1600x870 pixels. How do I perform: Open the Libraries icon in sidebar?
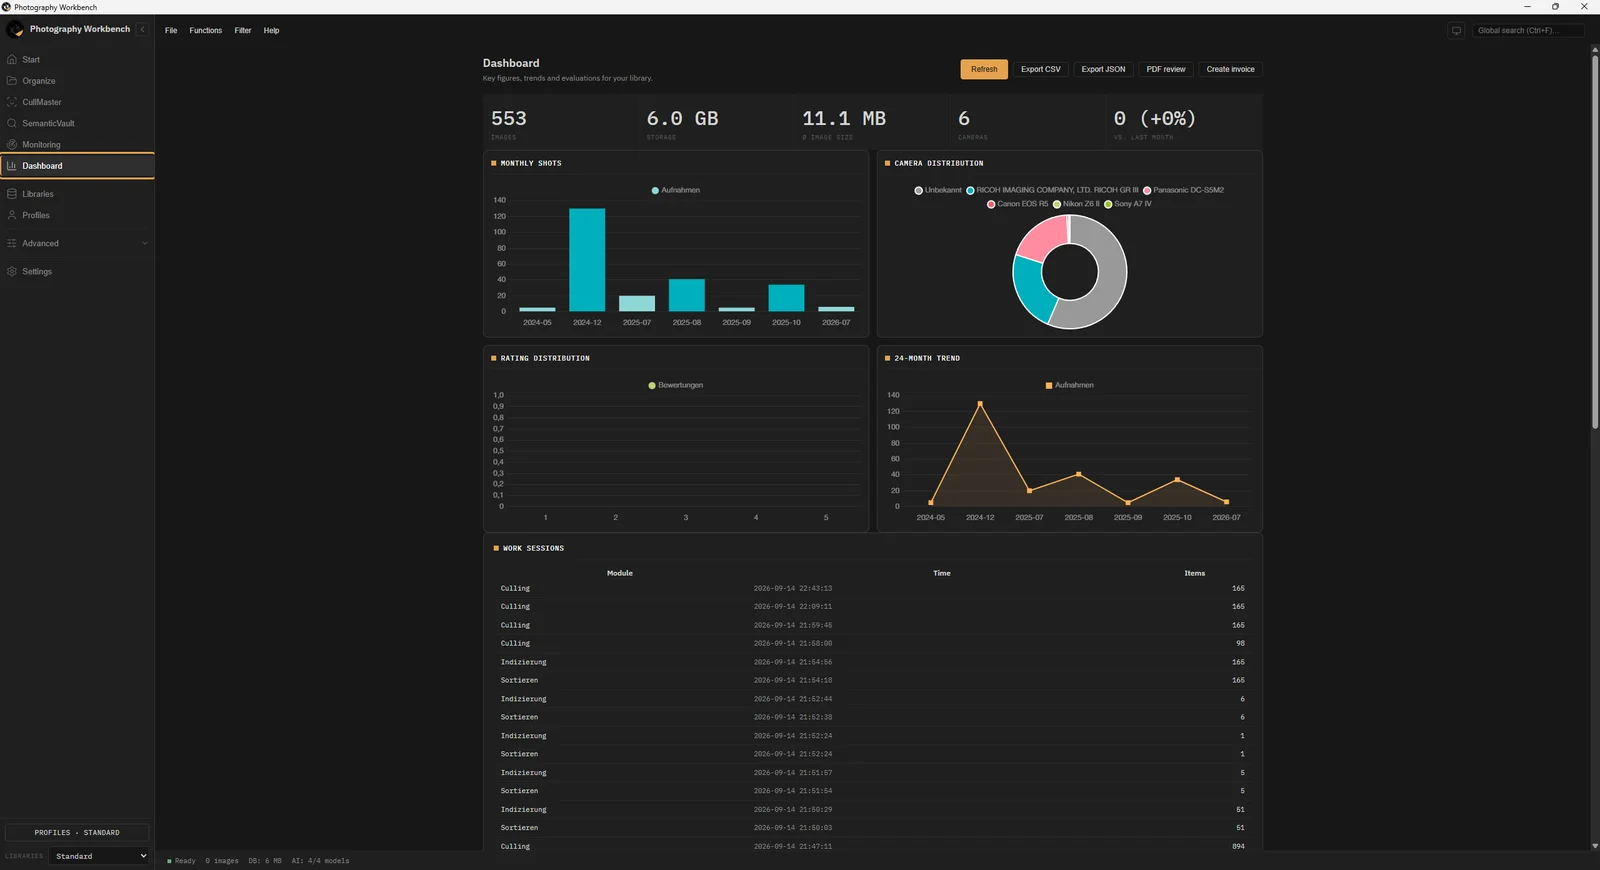click(12, 194)
